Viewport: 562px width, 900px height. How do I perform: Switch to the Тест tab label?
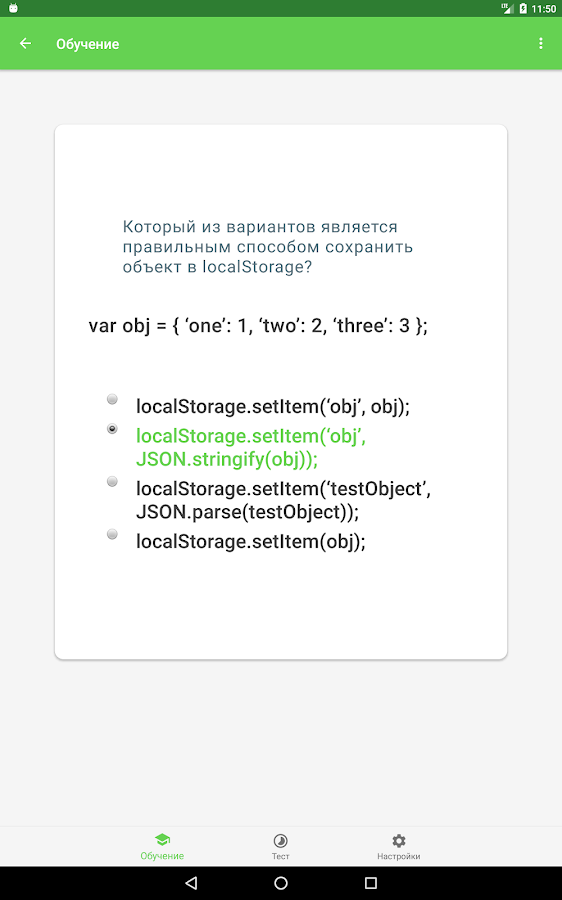281,856
